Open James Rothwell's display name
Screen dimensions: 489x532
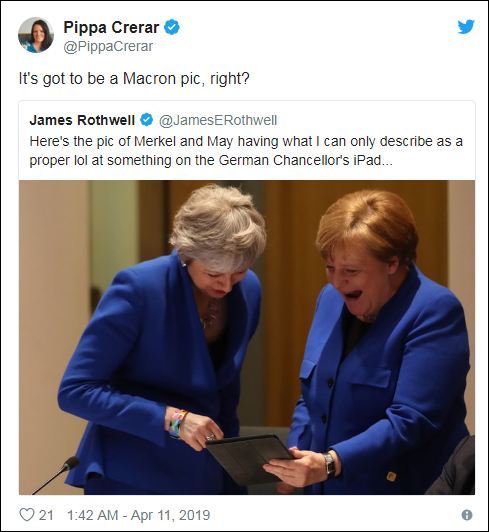tap(82, 120)
